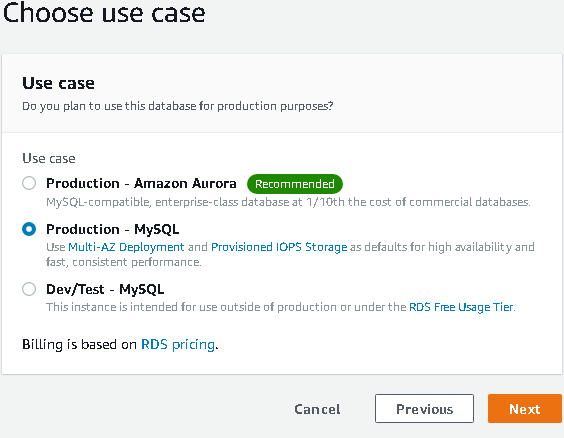Open the Multi-AZ Deployment link

(126, 247)
